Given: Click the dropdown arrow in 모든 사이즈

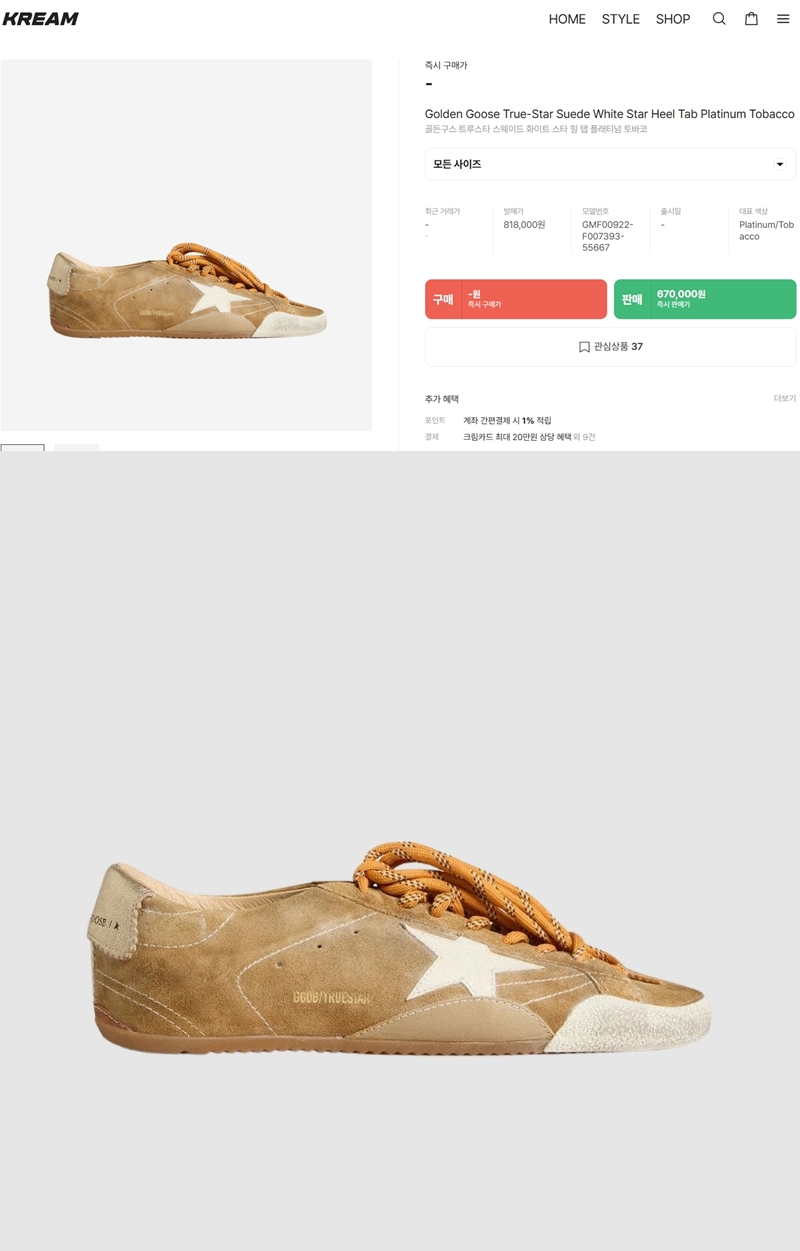Looking at the screenshot, I should (780, 164).
